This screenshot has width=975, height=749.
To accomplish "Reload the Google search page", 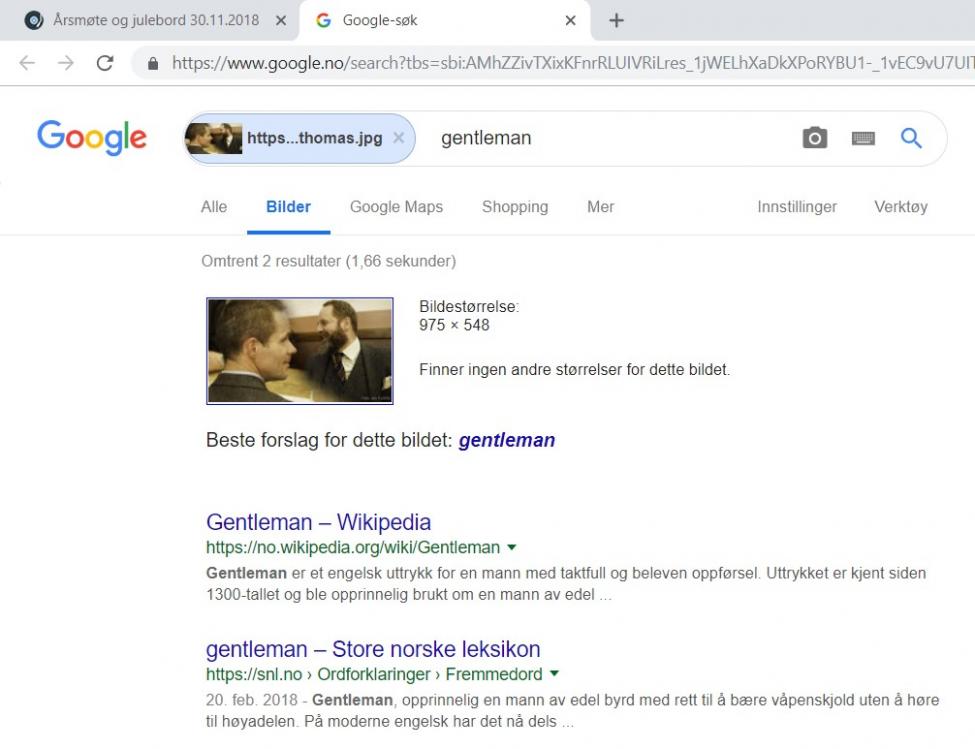I will pos(105,63).
